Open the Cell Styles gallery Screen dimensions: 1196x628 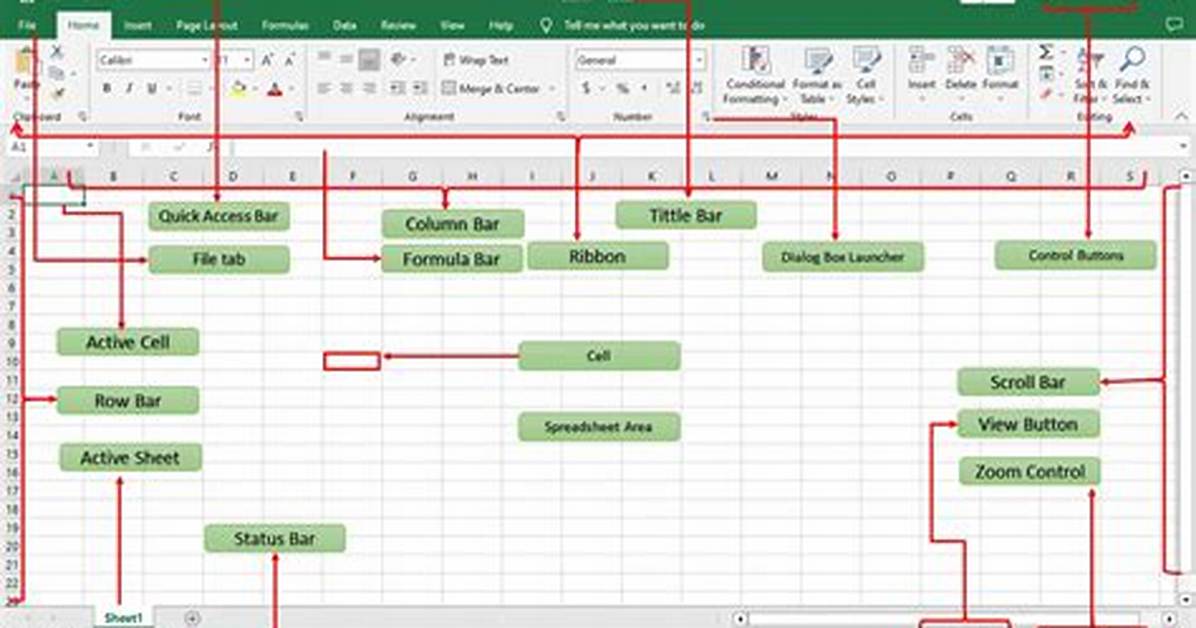pyautogui.click(x=865, y=76)
